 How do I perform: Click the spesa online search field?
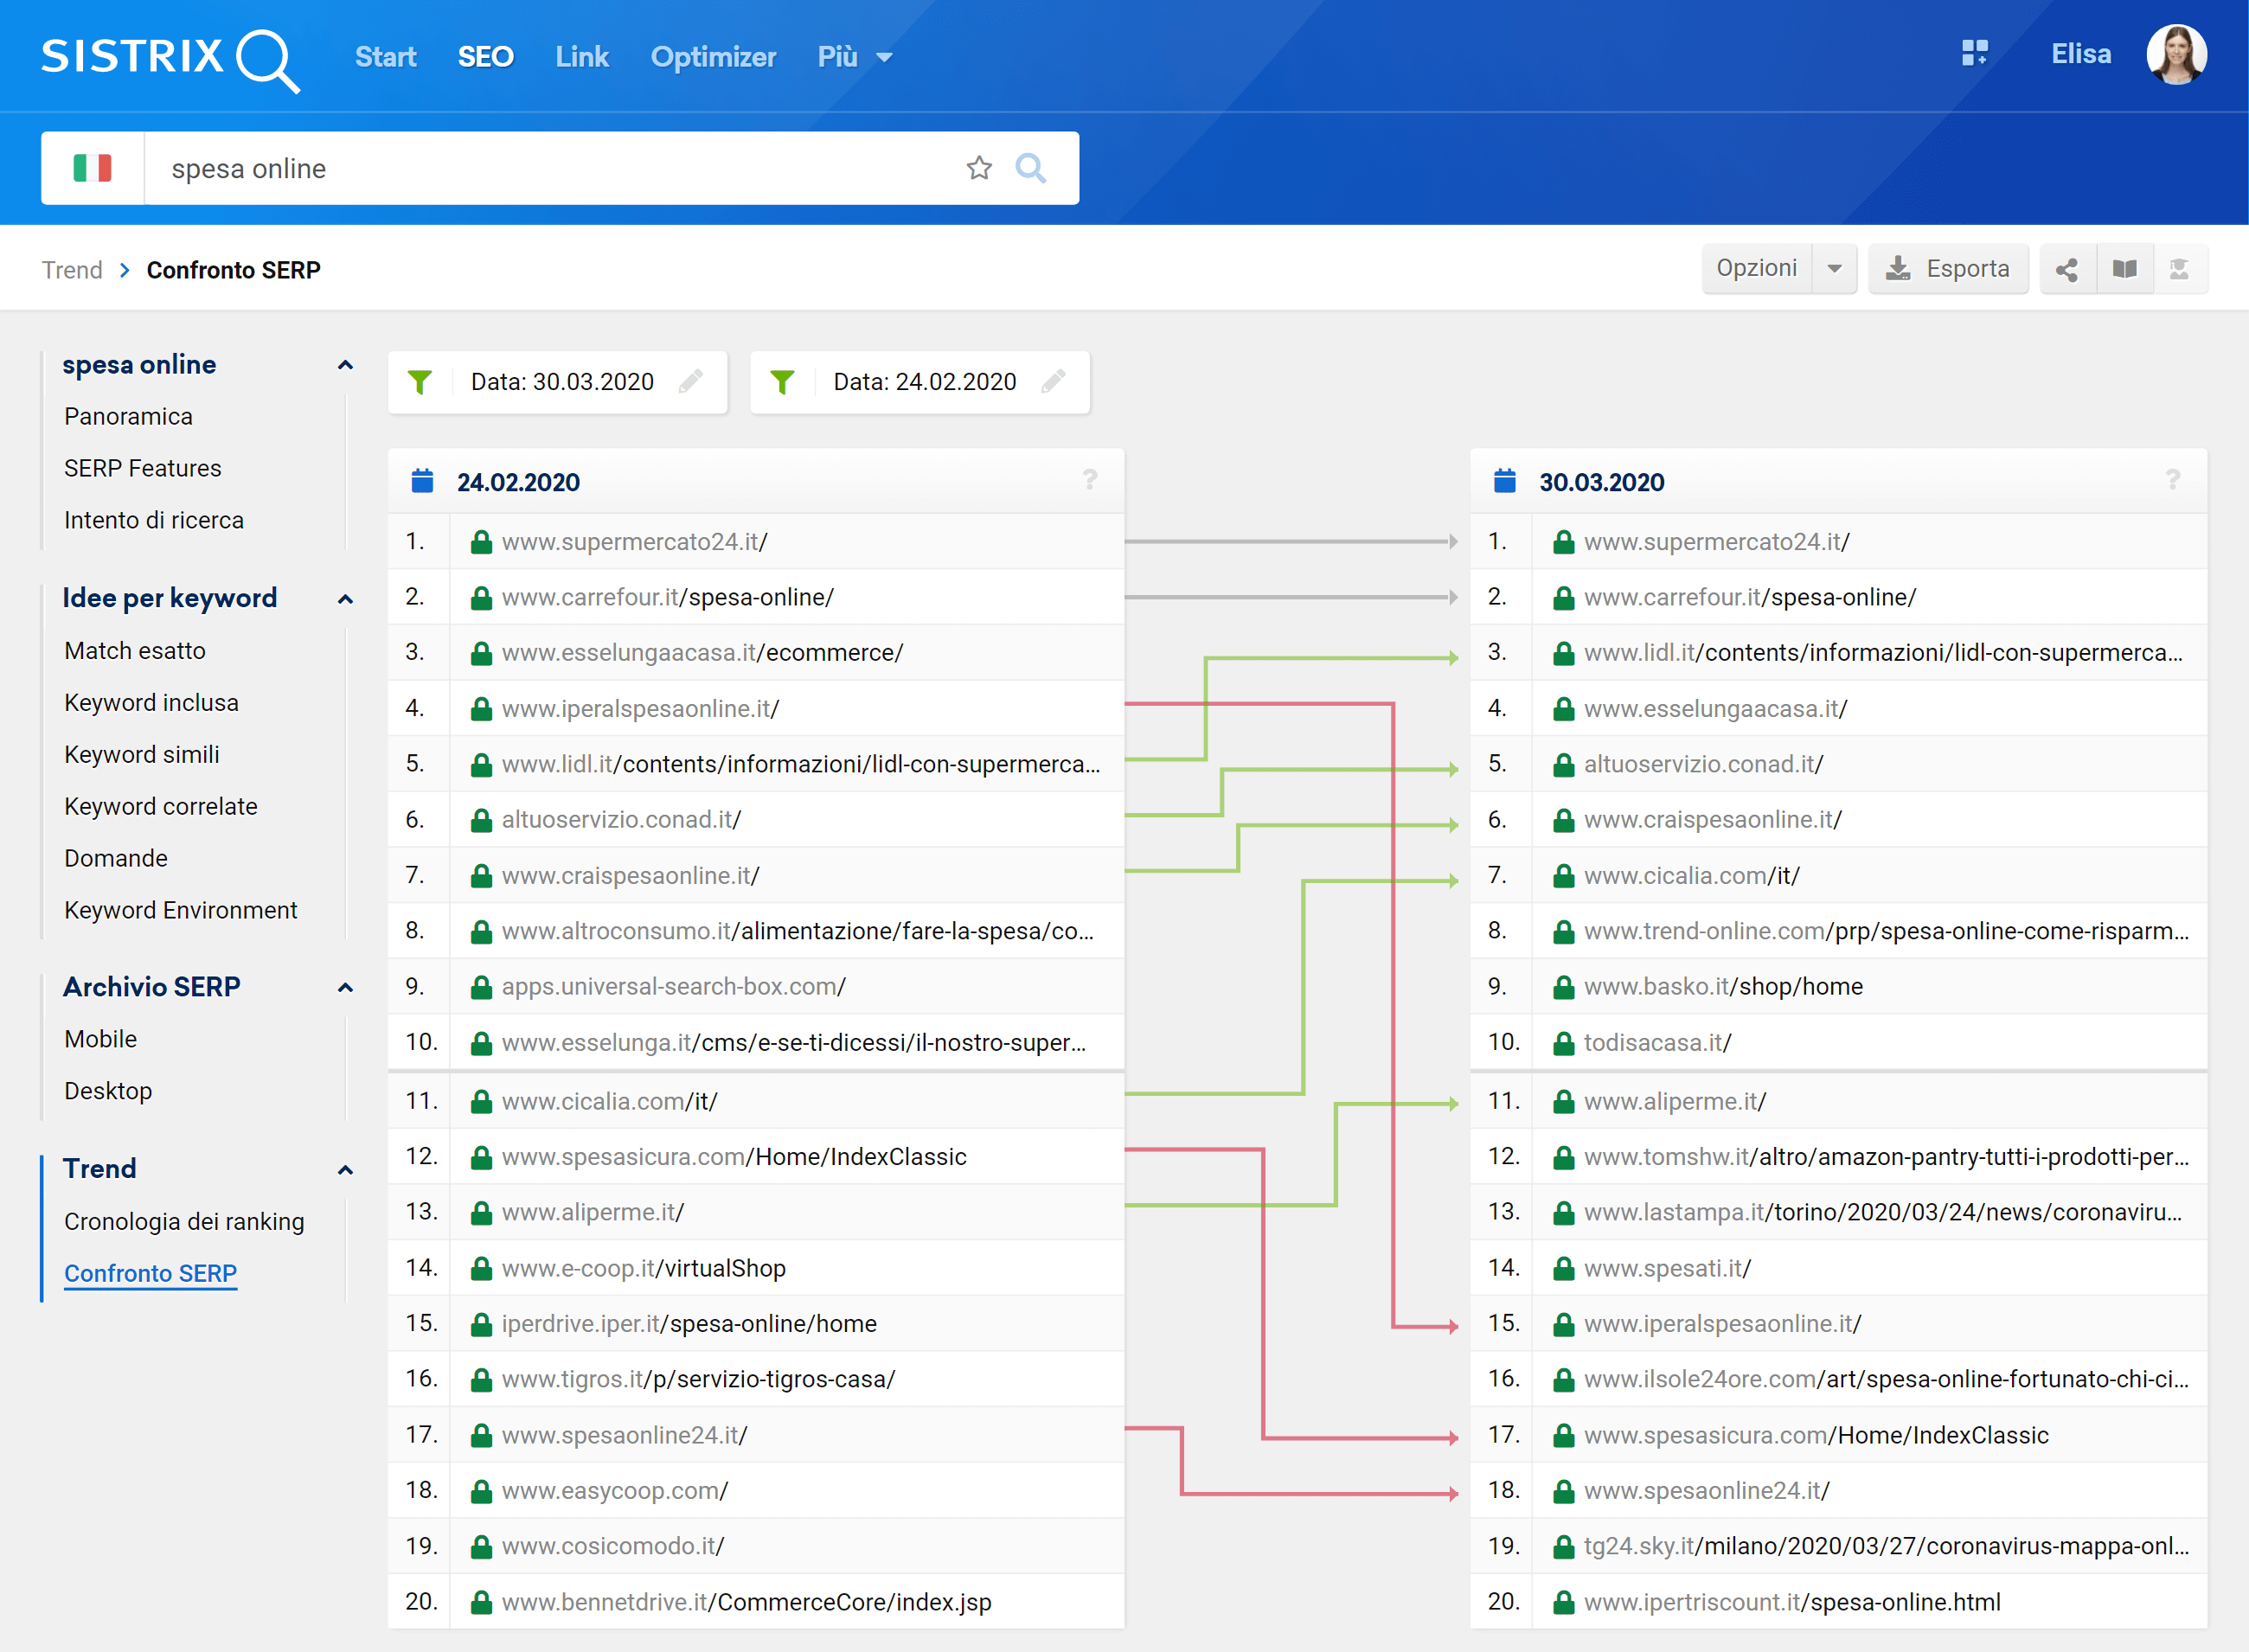(555, 168)
